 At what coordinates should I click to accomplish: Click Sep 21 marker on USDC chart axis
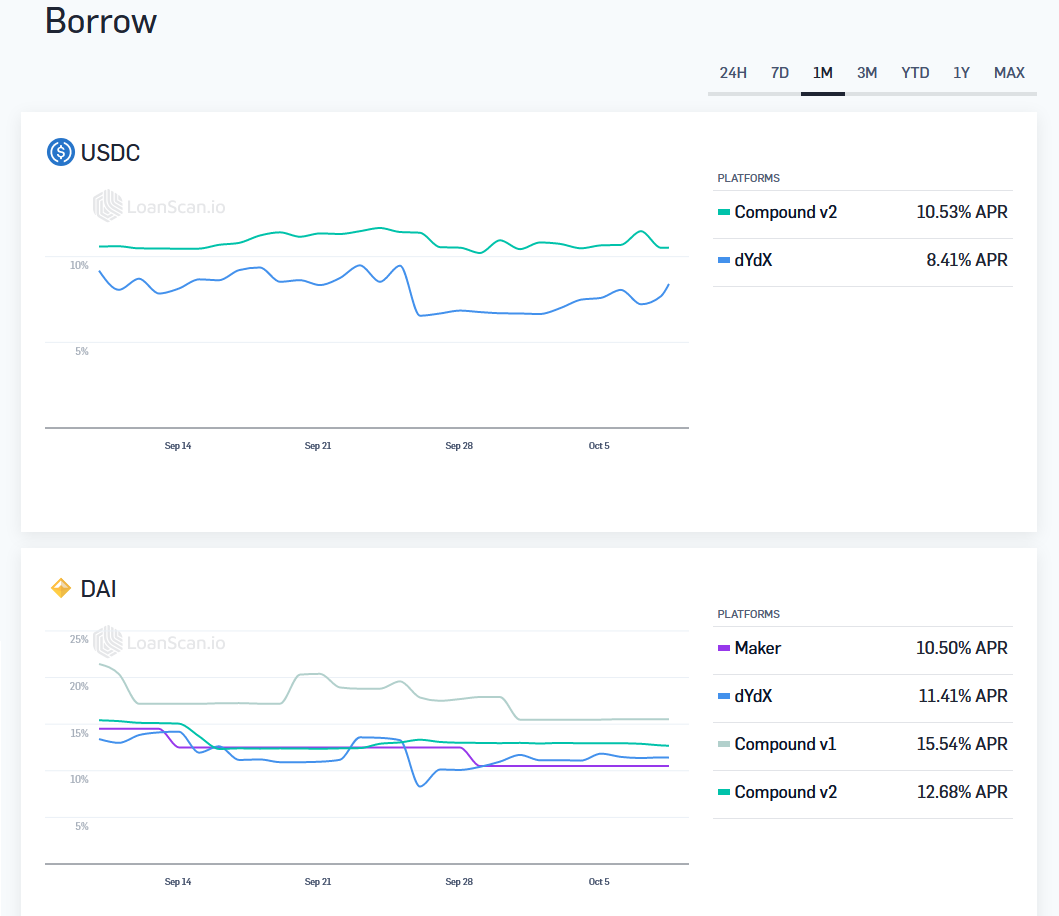tap(318, 446)
